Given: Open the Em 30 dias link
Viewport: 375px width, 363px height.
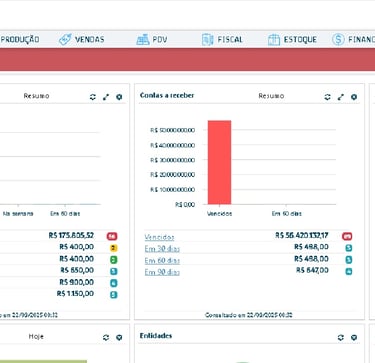Looking at the screenshot, I should click(162, 249).
